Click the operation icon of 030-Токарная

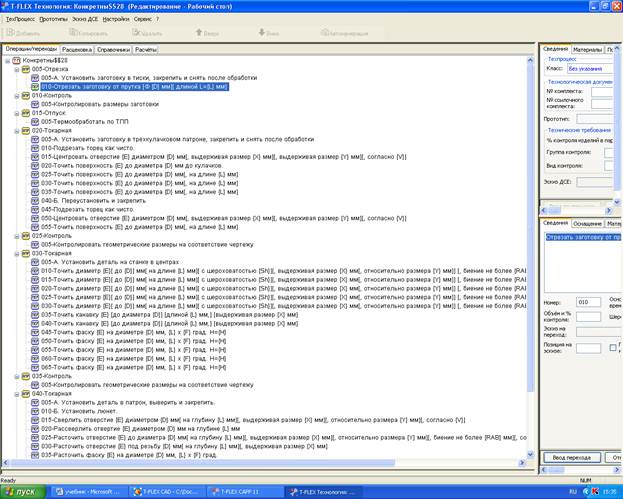point(26,253)
